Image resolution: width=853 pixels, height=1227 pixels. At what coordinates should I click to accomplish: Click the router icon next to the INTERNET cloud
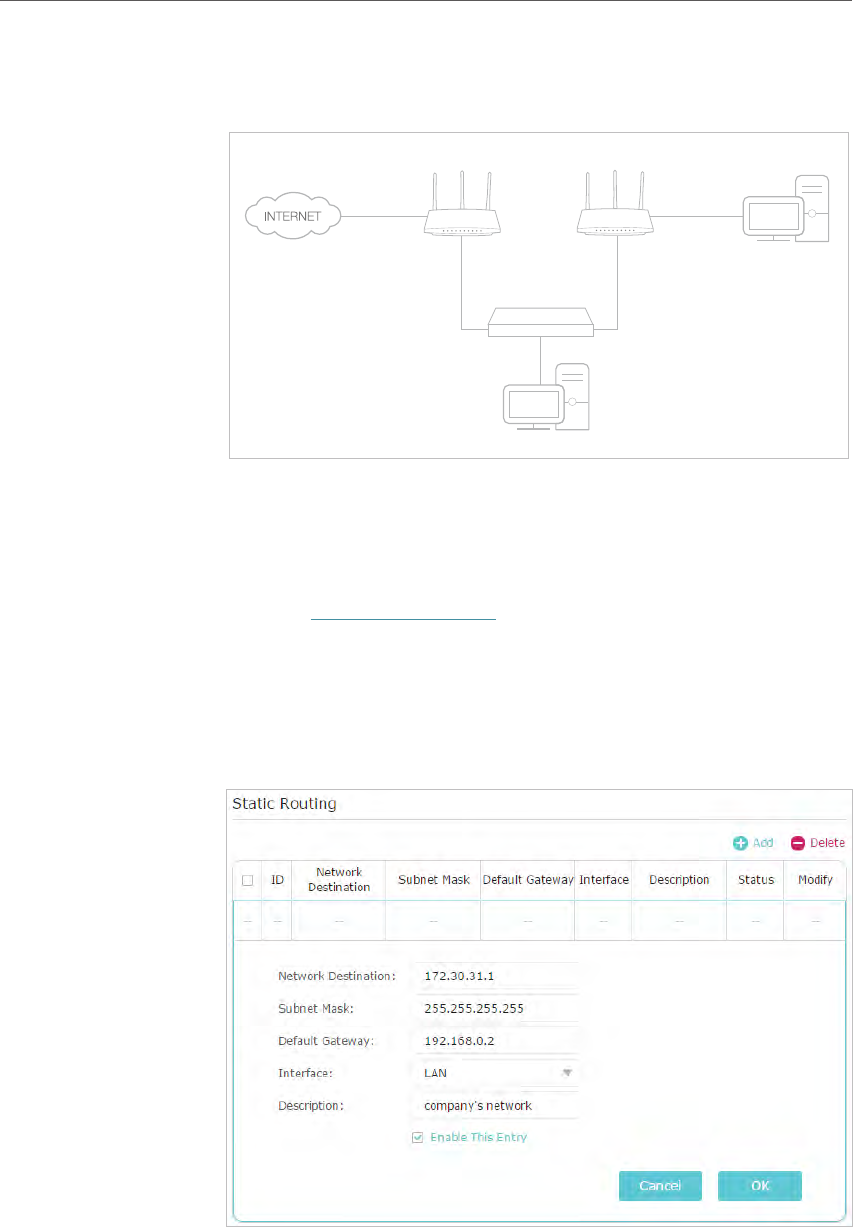click(x=461, y=204)
